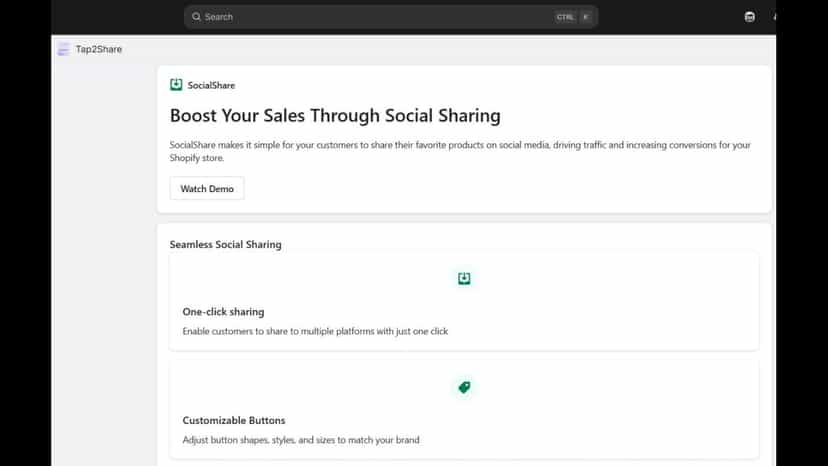Click the SocialShare brand label
Viewport: 828px width, 466px height.
click(x=211, y=85)
